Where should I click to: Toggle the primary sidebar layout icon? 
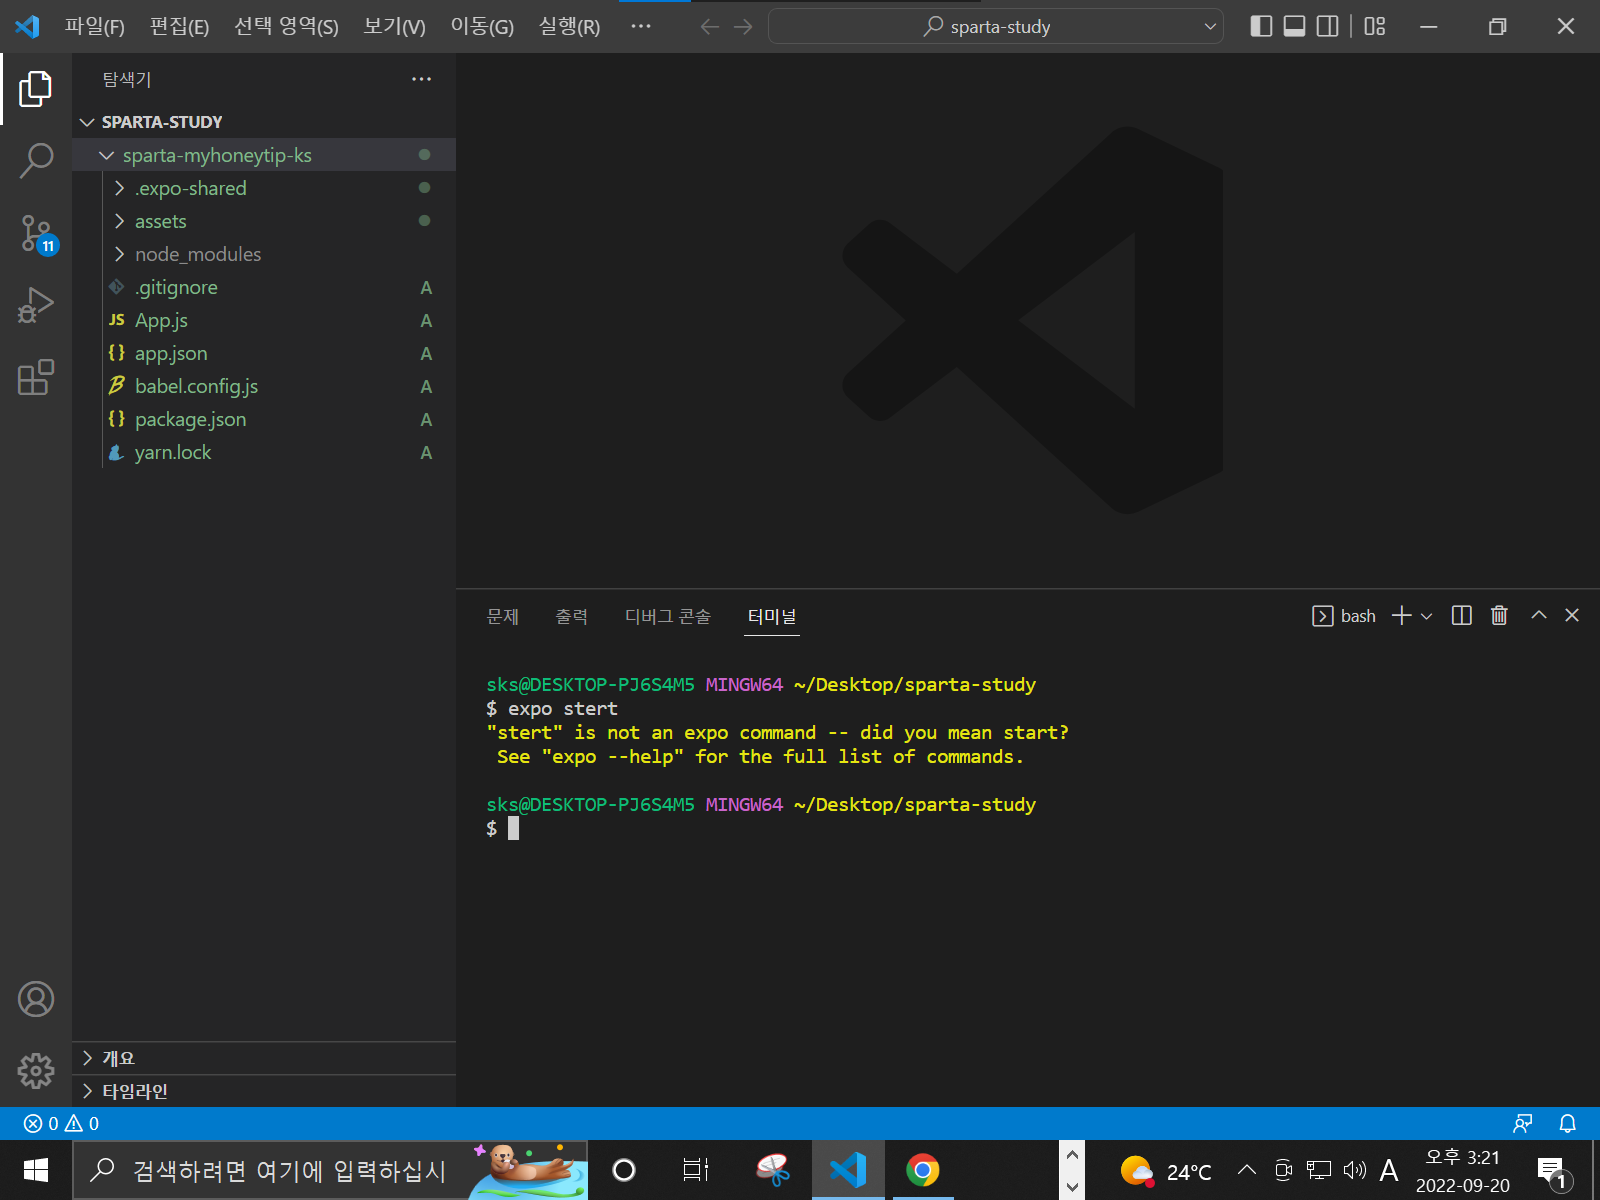point(1261,27)
